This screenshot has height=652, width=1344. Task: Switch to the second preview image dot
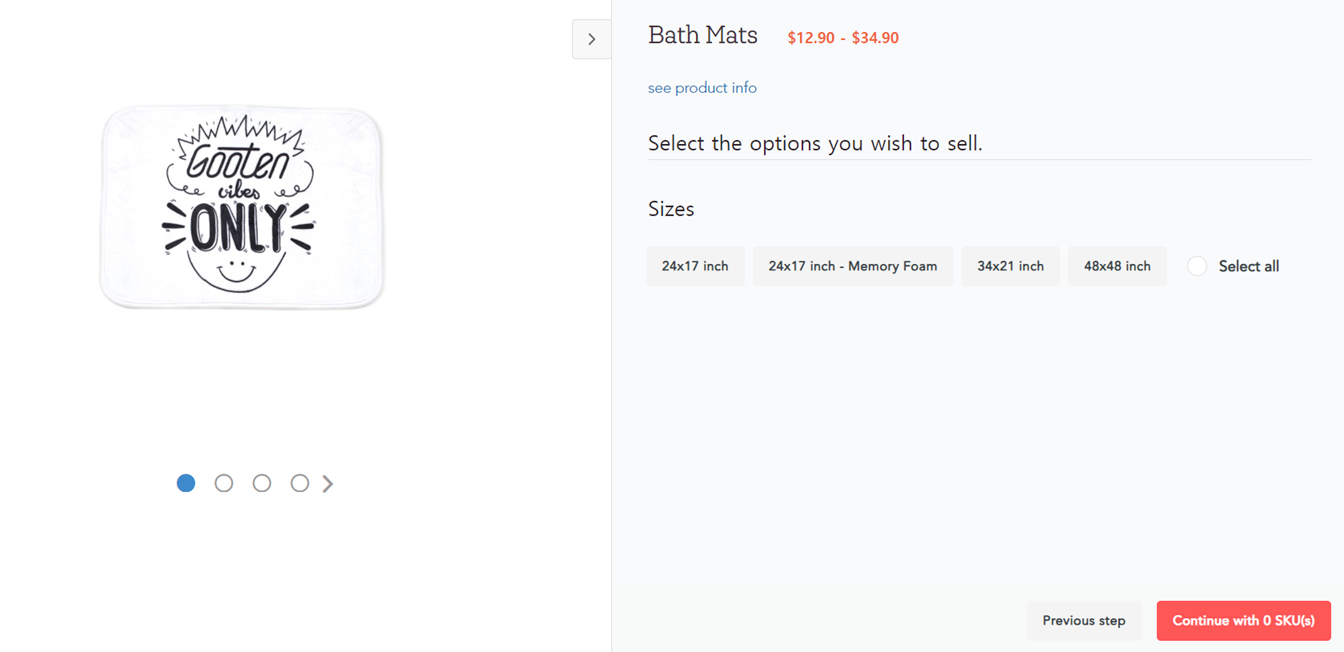point(224,483)
